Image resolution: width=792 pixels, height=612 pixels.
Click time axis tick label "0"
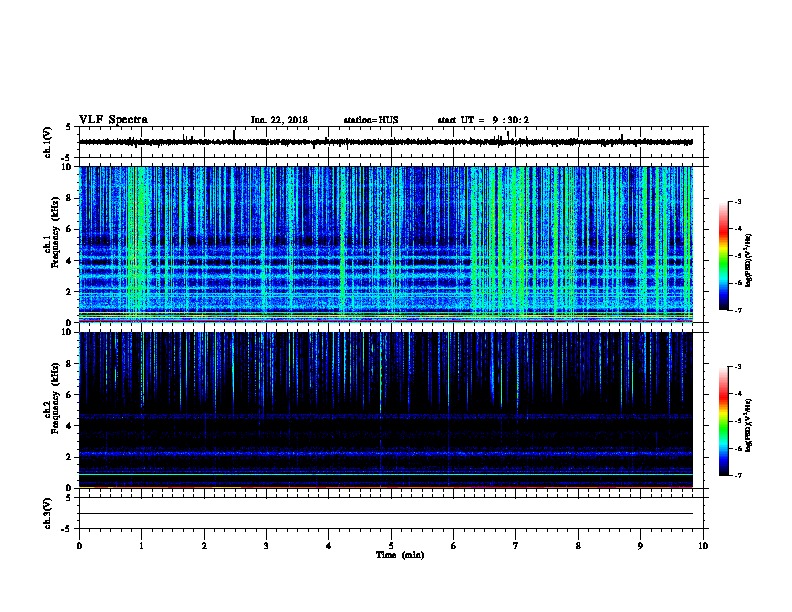[79, 545]
